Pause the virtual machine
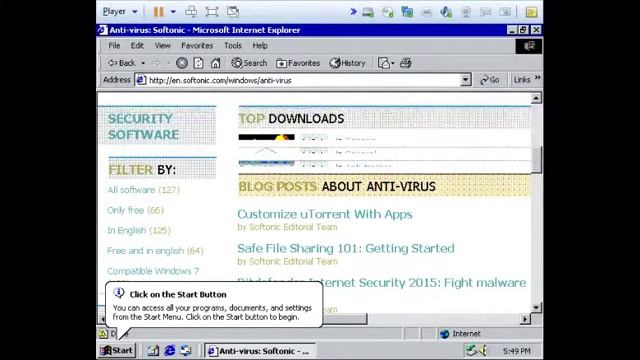640x360 pixels. 158,12
